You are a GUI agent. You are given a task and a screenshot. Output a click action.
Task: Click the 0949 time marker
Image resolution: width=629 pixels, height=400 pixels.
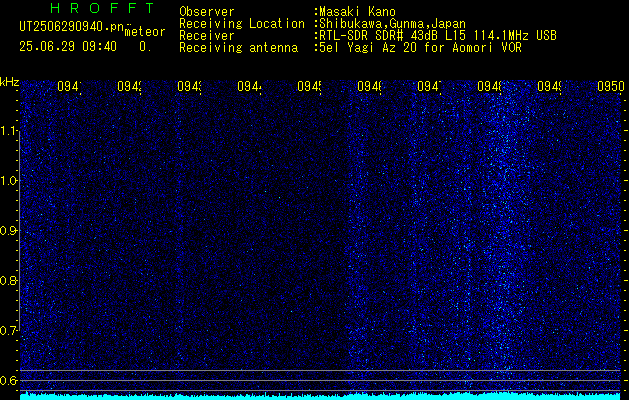click(549, 86)
